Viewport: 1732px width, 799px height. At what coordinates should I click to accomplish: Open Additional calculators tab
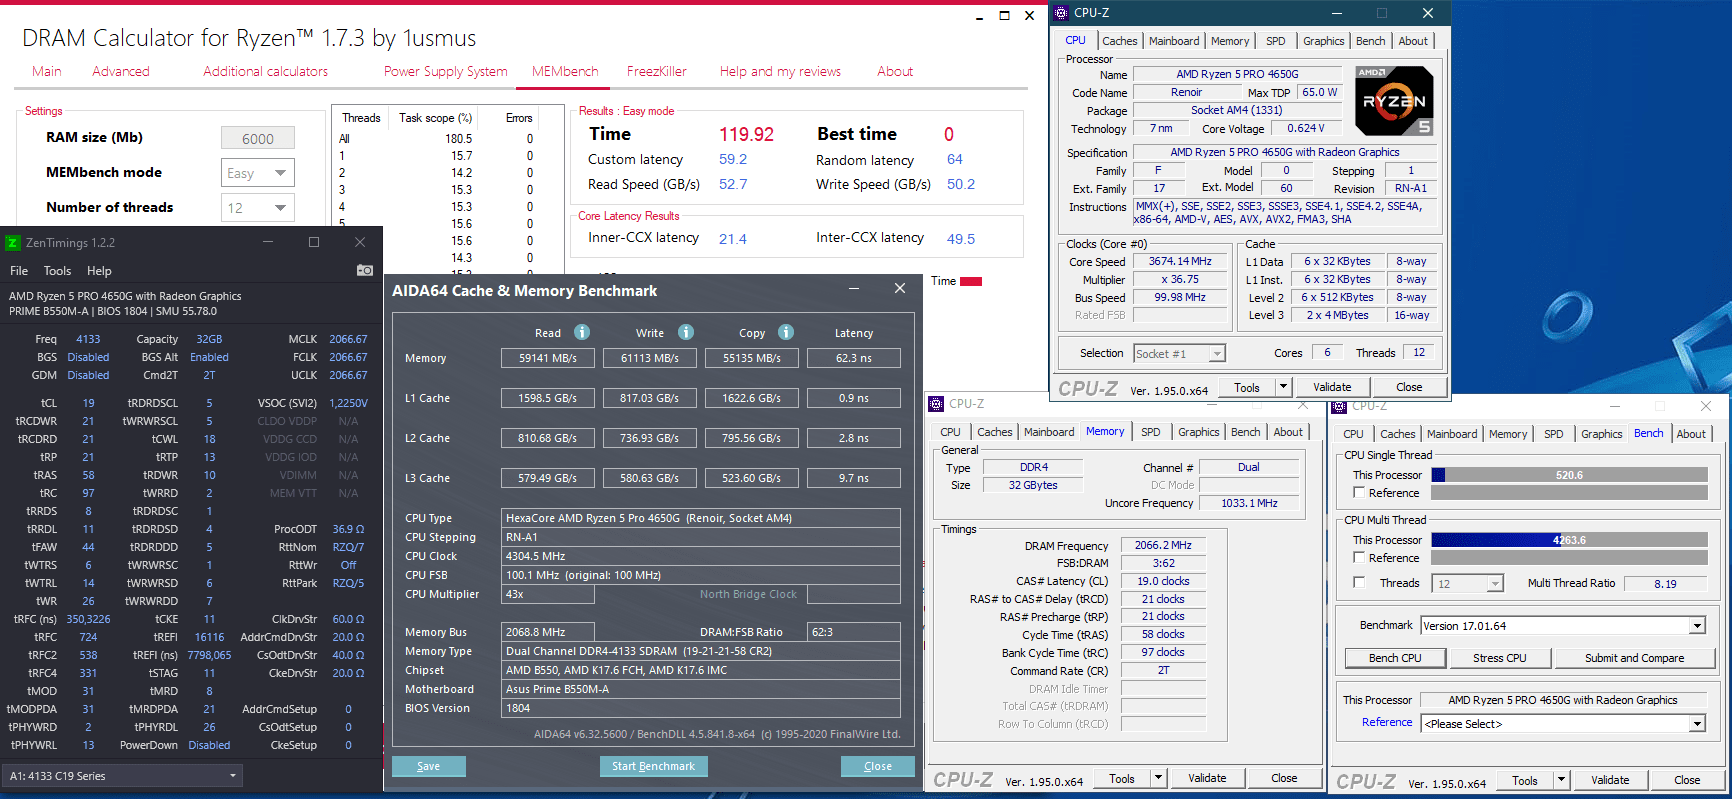pyautogui.click(x=266, y=71)
